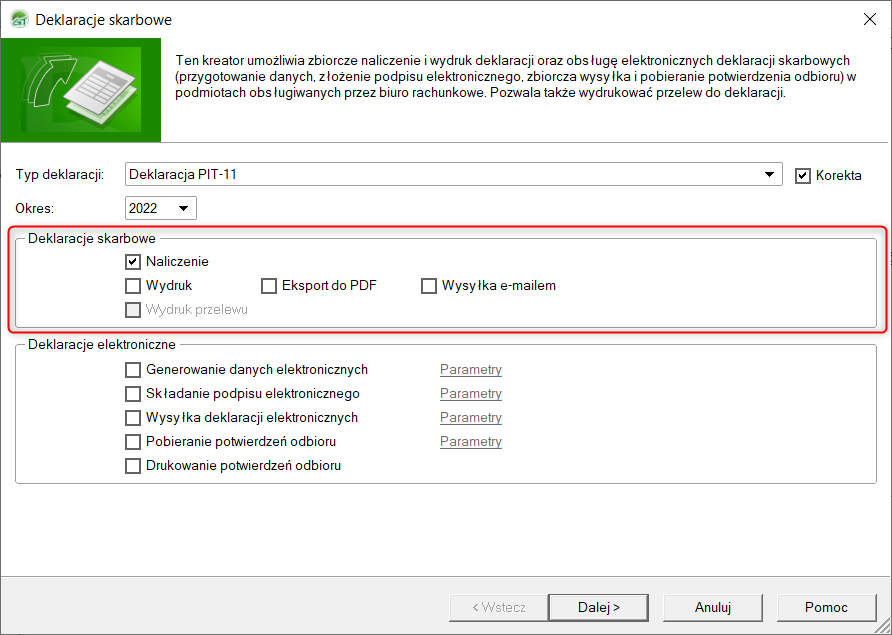Click the Anuluj button
The height and width of the screenshot is (635, 892).
tap(712, 608)
